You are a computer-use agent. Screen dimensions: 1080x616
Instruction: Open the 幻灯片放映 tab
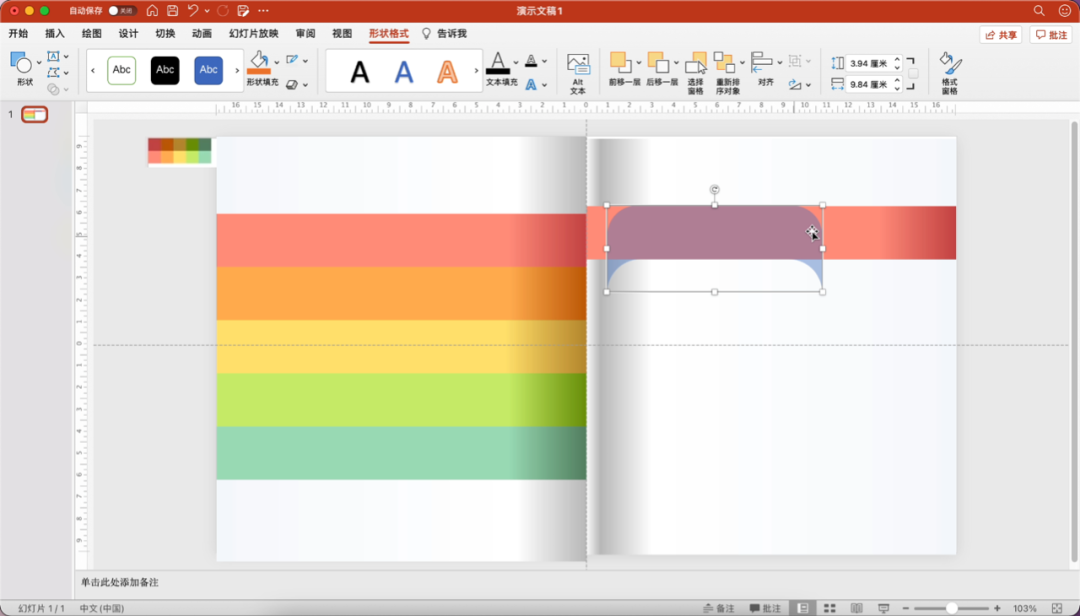[253, 33]
